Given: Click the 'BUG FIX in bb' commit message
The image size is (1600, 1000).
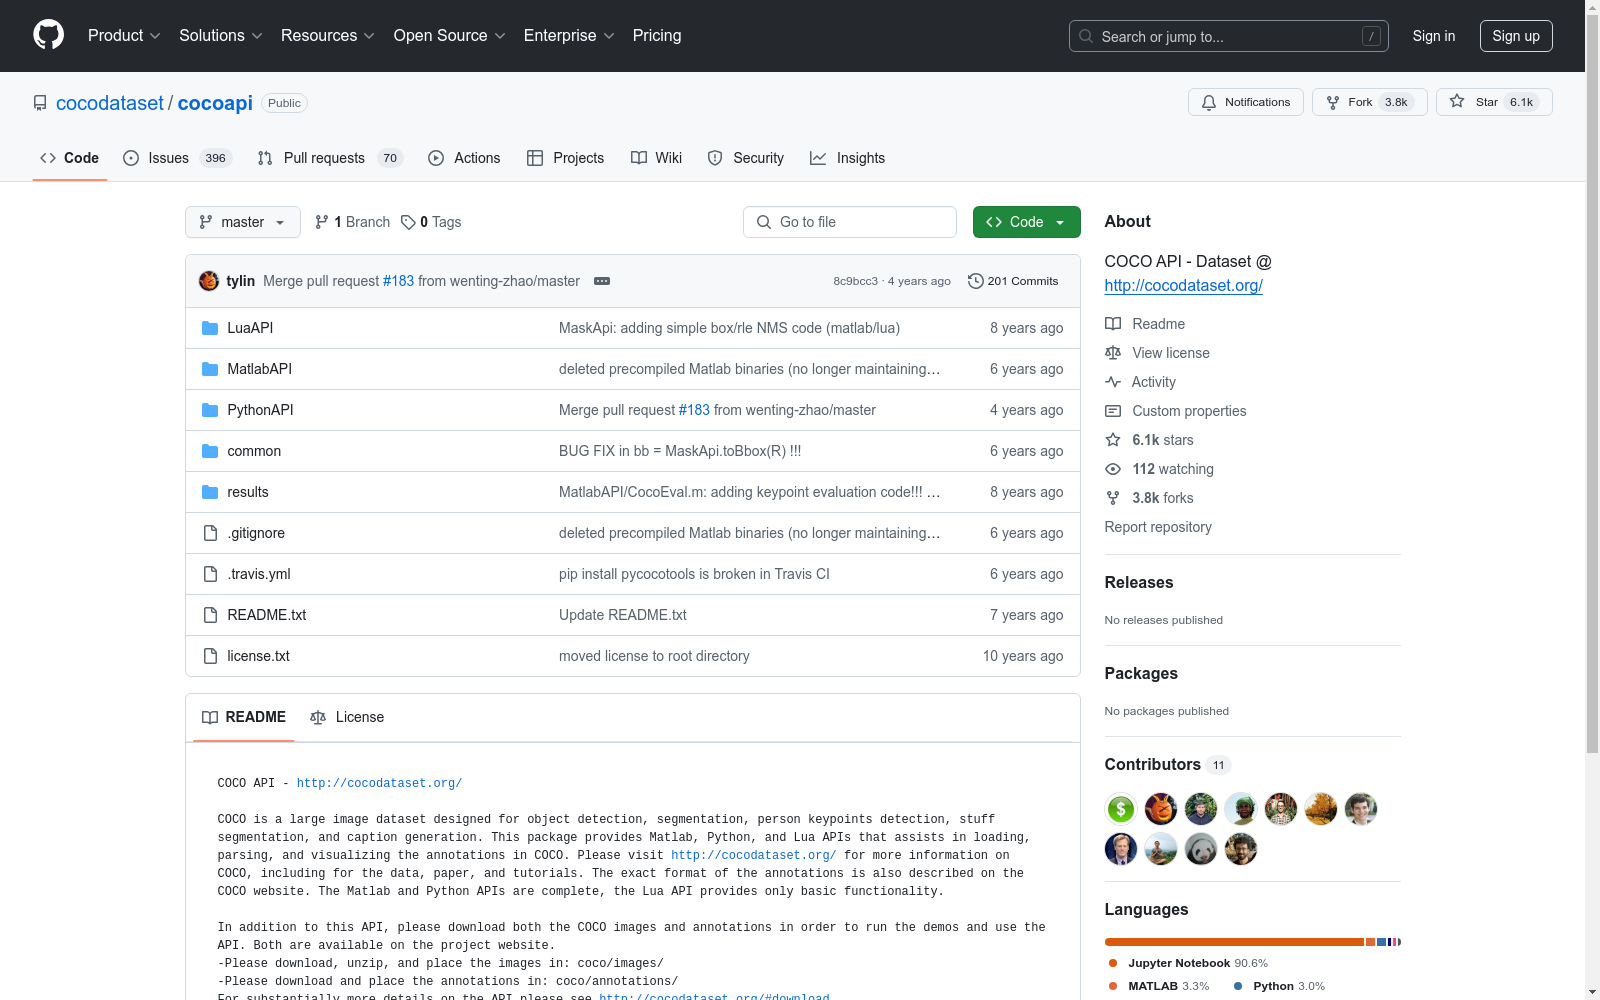Looking at the screenshot, I should [680, 451].
